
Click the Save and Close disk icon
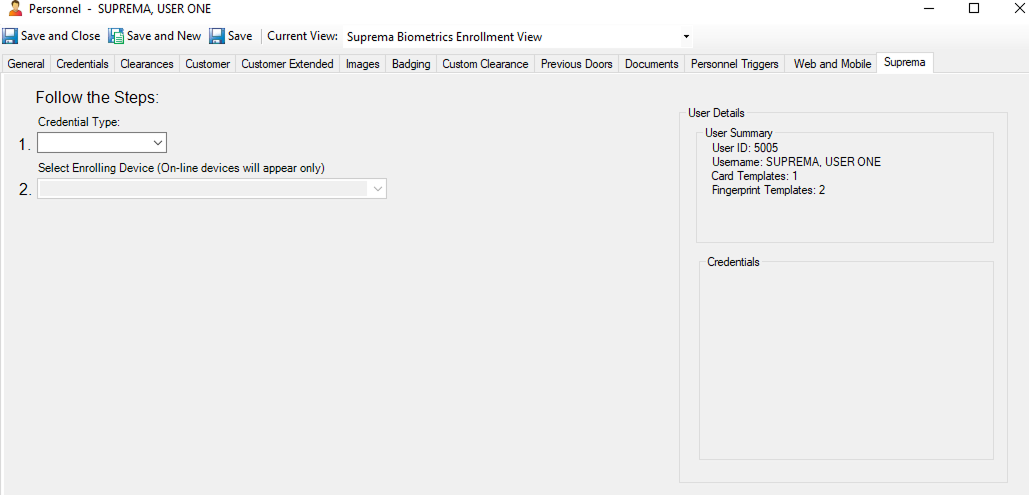click(x=10, y=36)
